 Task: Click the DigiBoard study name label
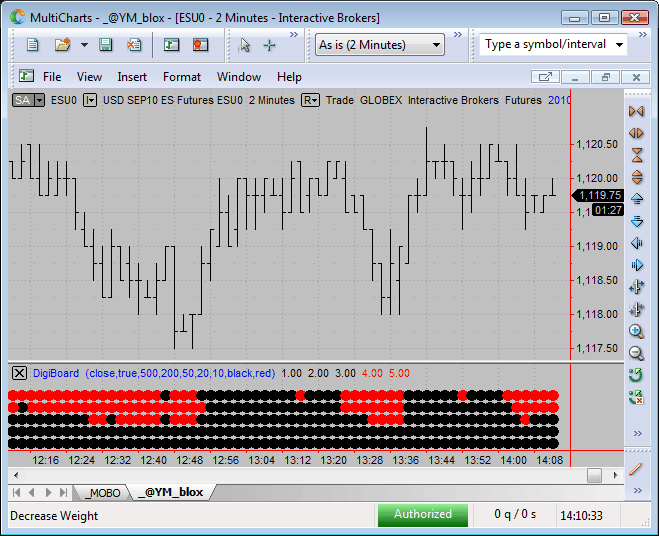56,373
